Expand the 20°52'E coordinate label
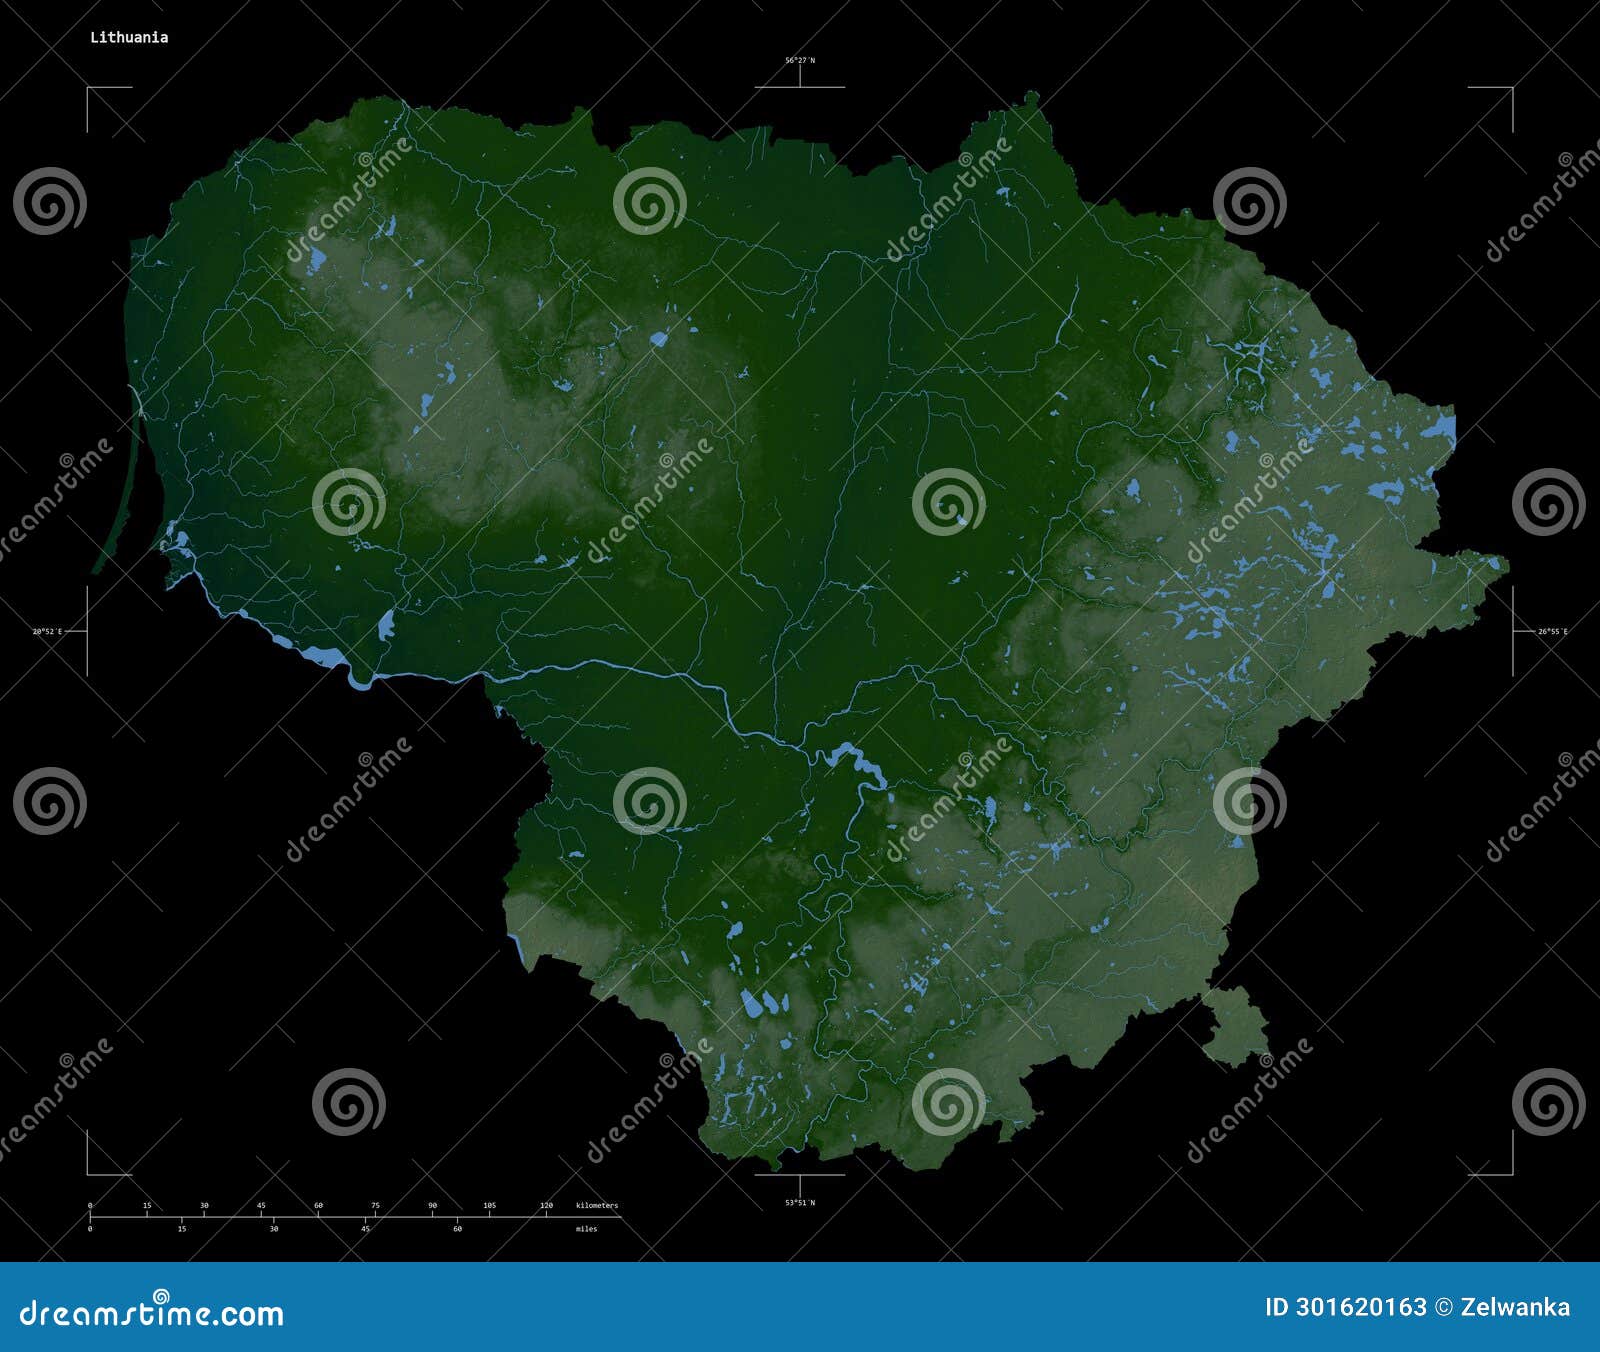Screen dimensions: 1600x1352 (47, 633)
